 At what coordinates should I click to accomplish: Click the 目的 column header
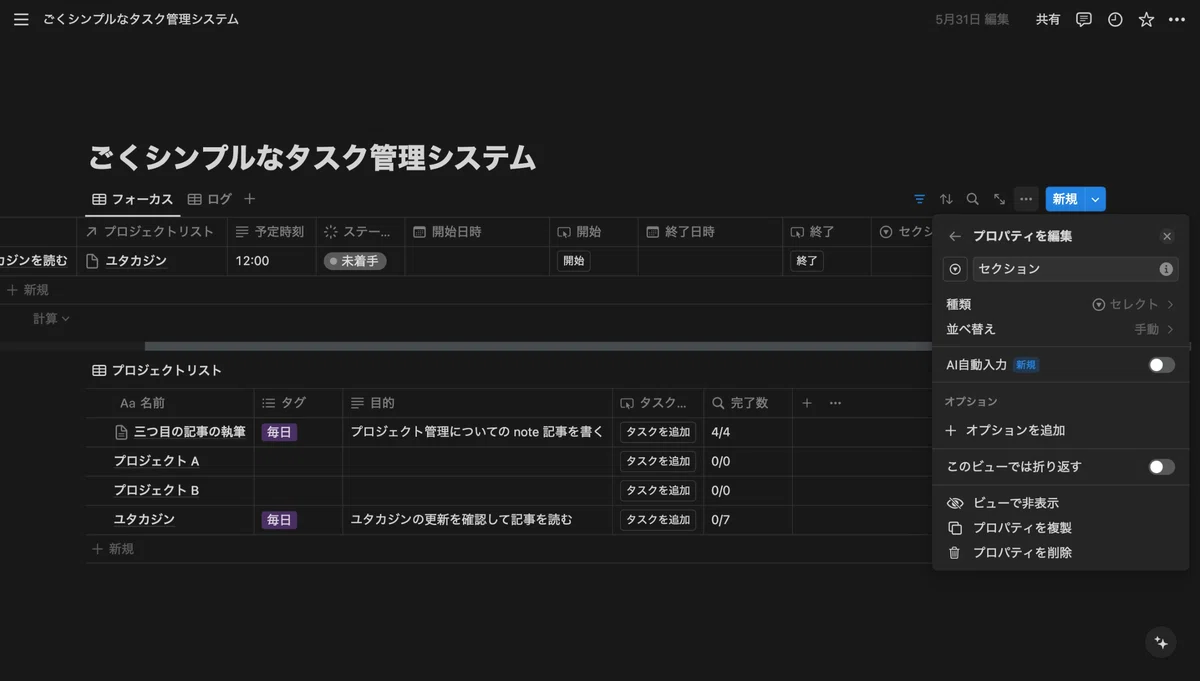point(478,403)
